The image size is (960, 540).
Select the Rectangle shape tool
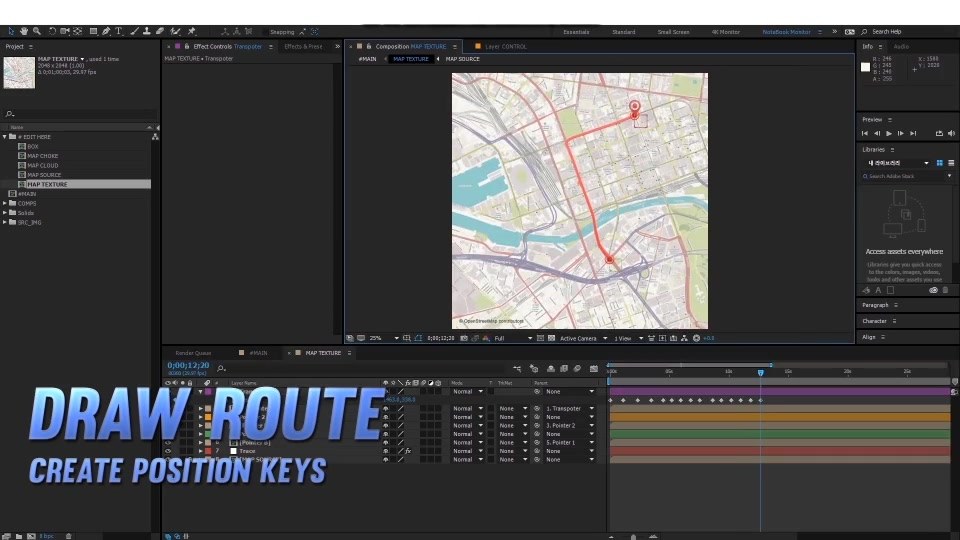93,31
